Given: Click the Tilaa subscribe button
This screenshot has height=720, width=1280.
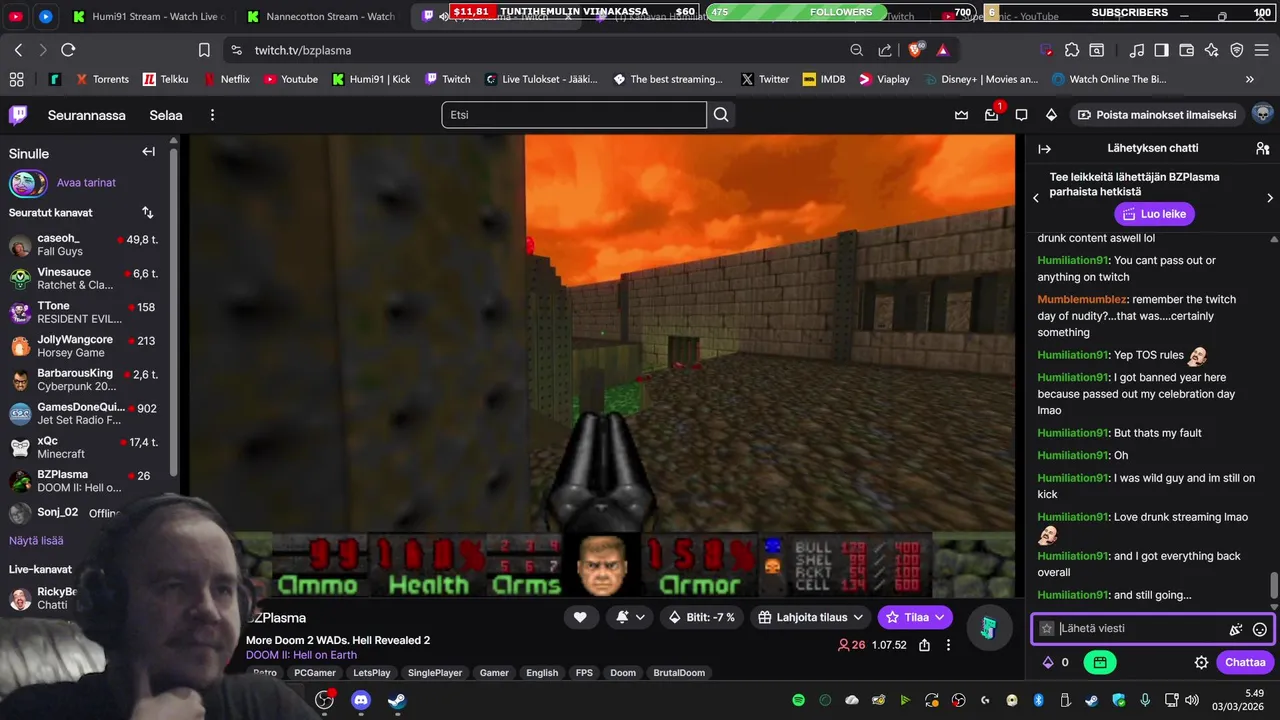Looking at the screenshot, I should [915, 617].
